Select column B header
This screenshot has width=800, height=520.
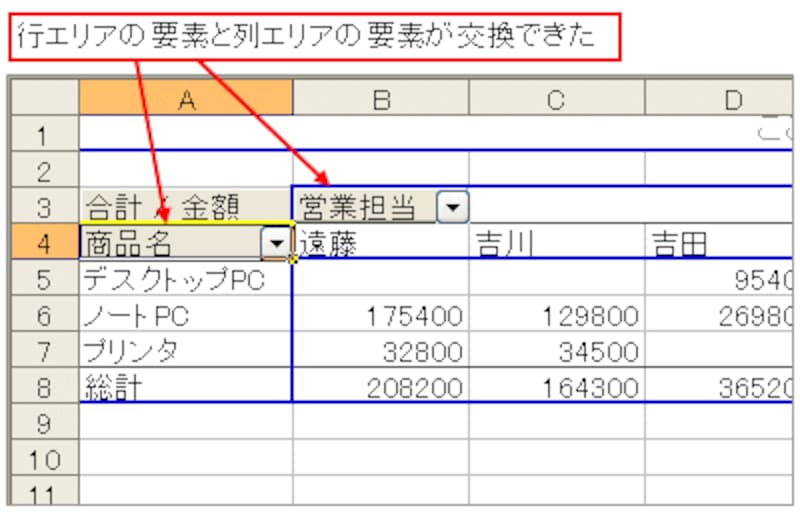[x=381, y=98]
